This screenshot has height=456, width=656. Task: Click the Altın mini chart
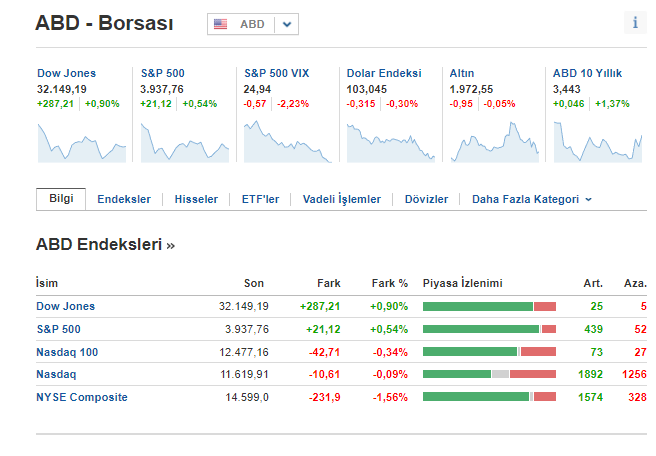point(492,140)
